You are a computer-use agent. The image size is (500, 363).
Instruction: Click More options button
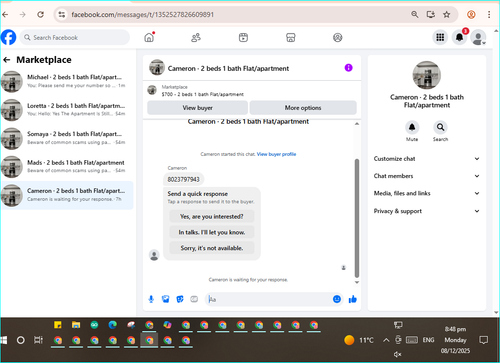(303, 108)
